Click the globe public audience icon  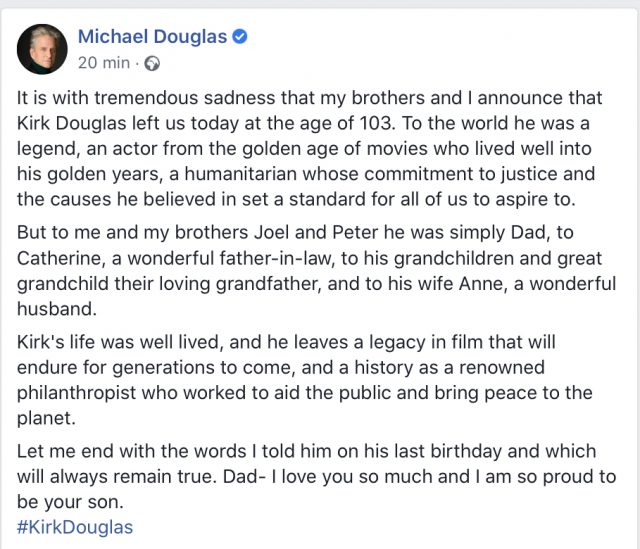pos(152,64)
